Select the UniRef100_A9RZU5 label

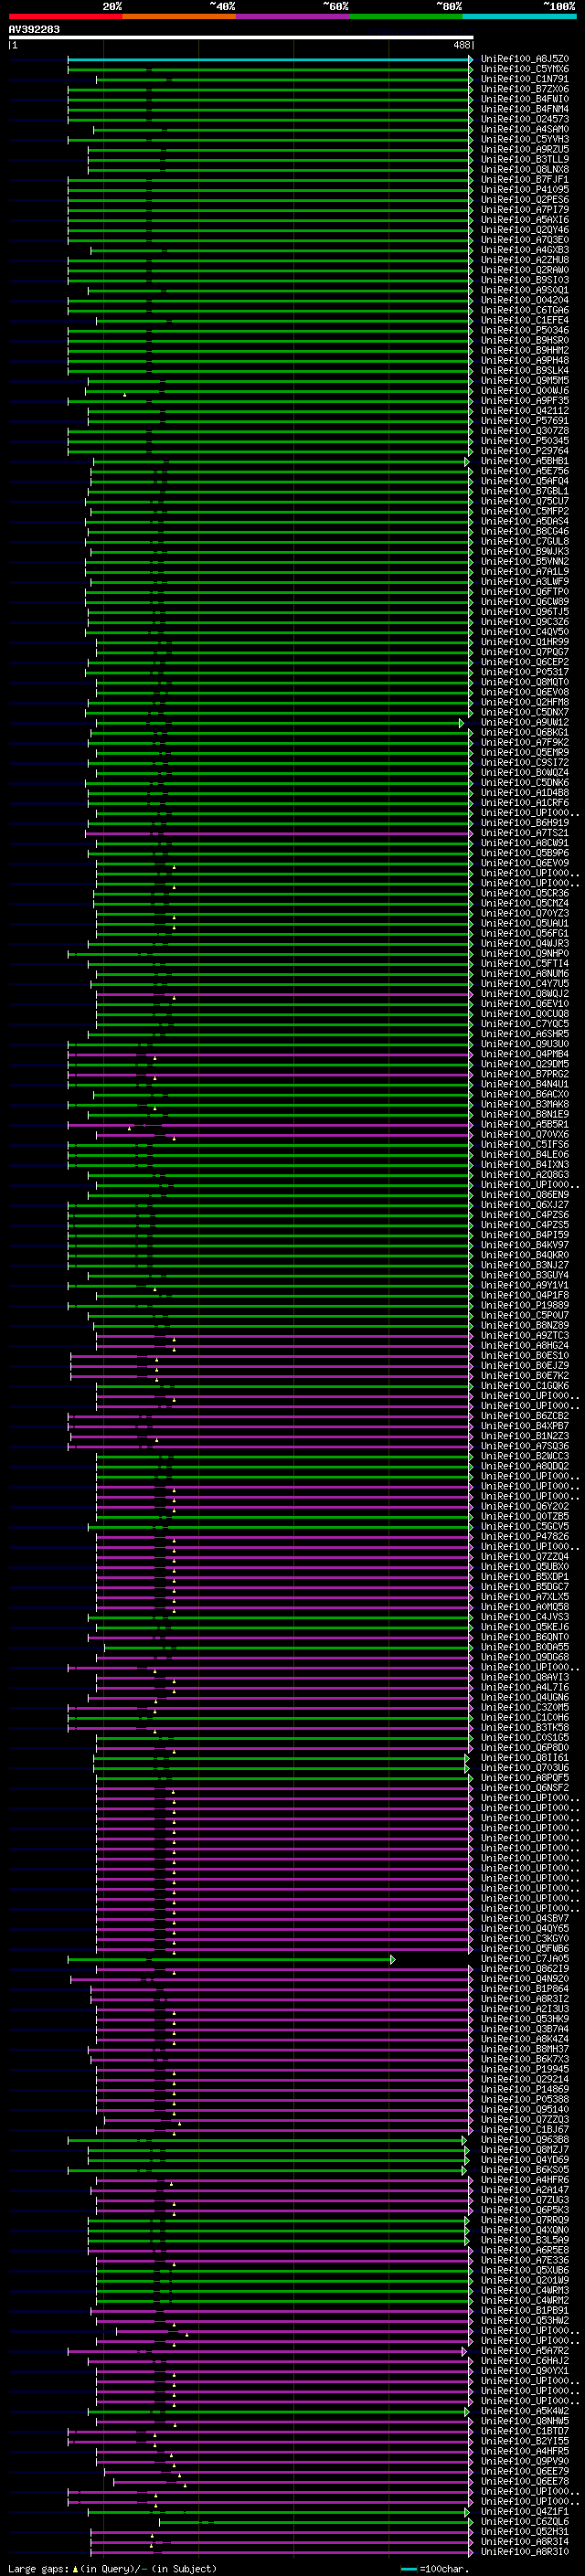pyautogui.click(x=524, y=149)
